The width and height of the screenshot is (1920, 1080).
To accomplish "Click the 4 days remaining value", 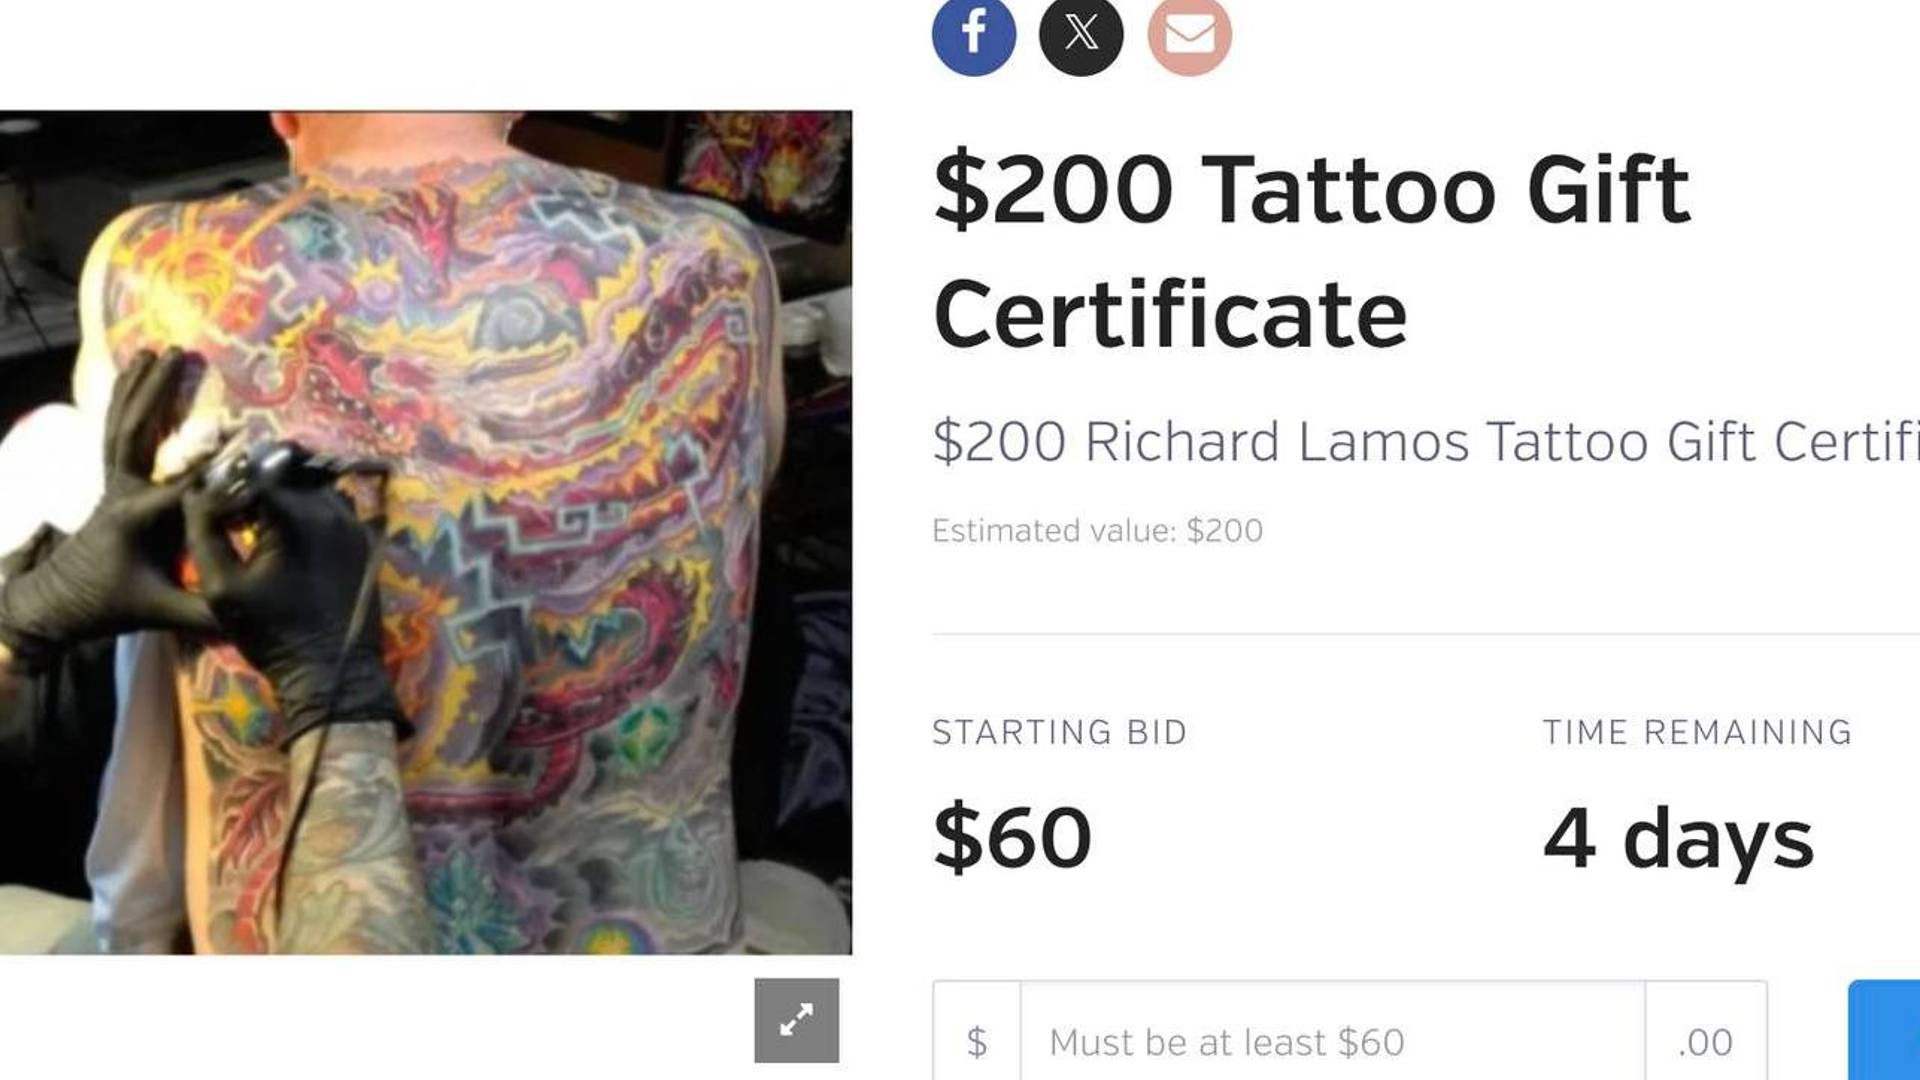I will pyautogui.click(x=1678, y=838).
